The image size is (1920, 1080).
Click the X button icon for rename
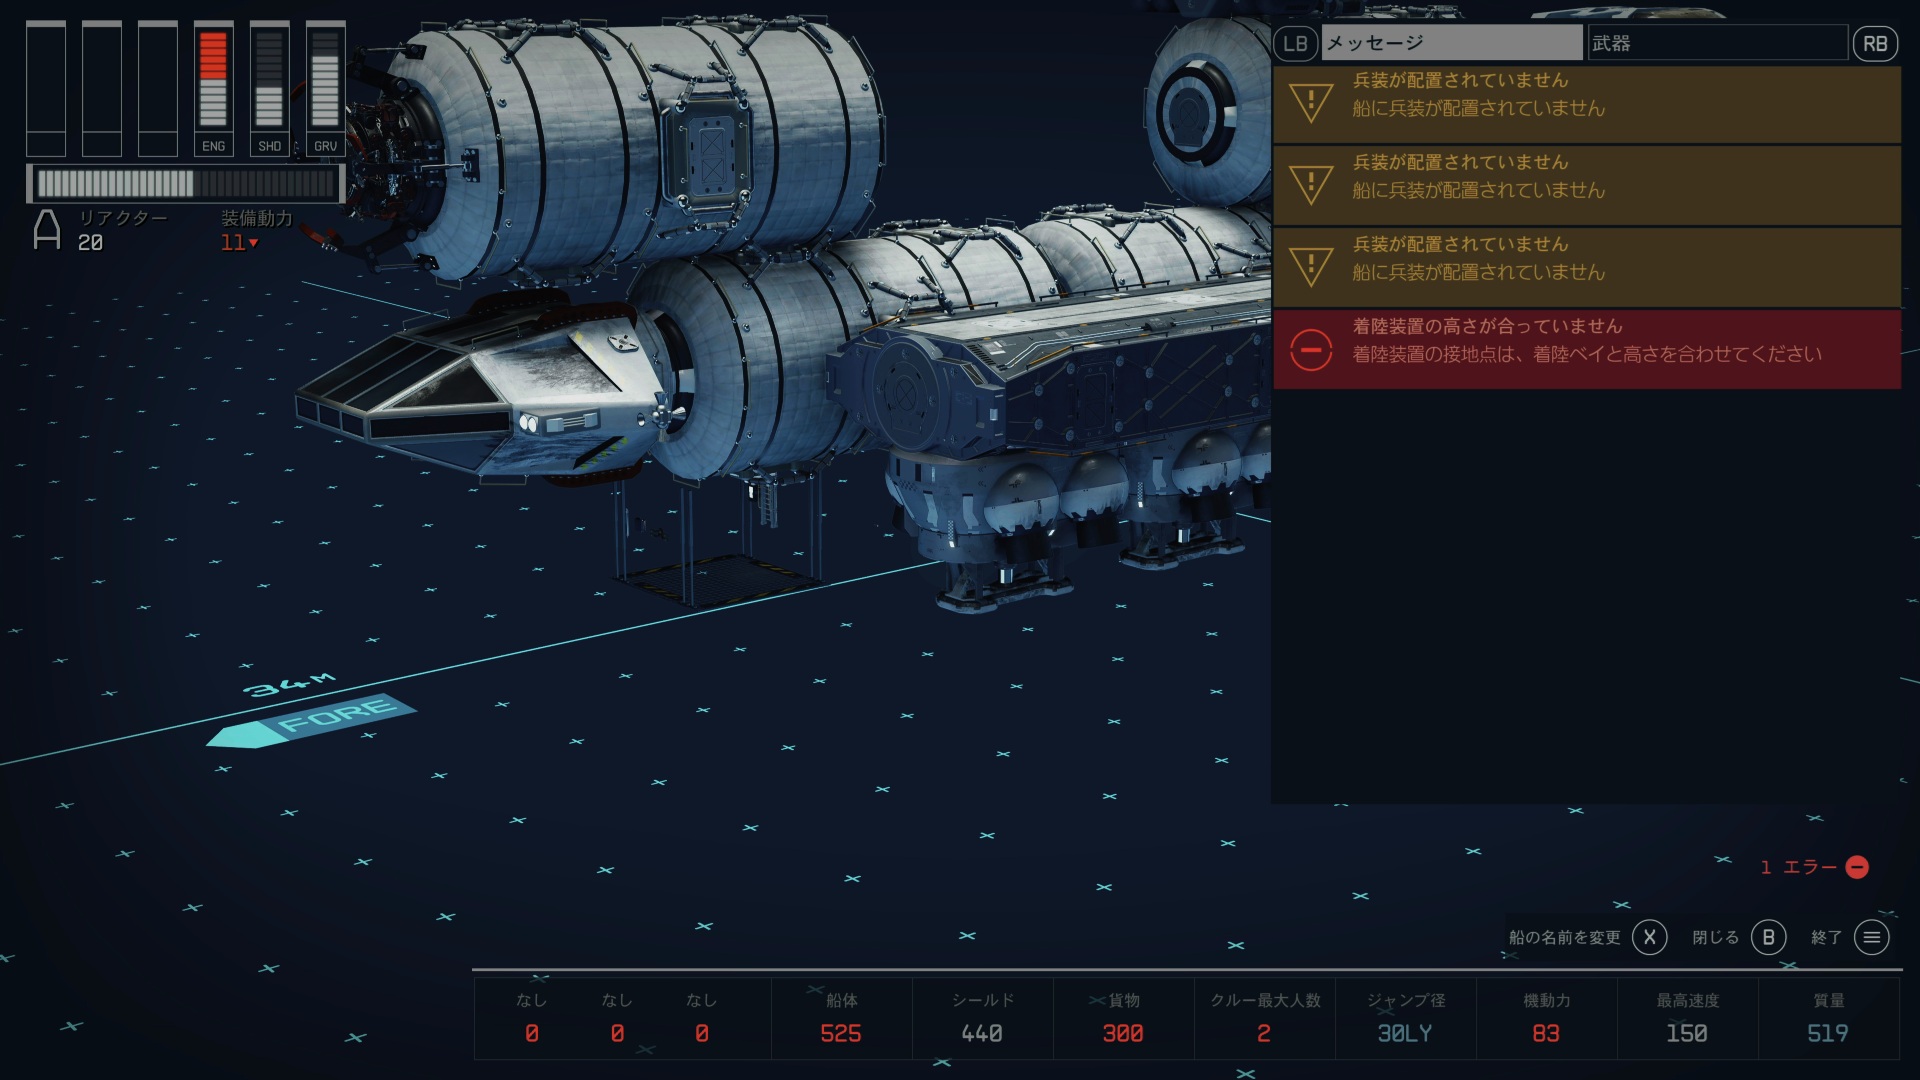click(1649, 937)
